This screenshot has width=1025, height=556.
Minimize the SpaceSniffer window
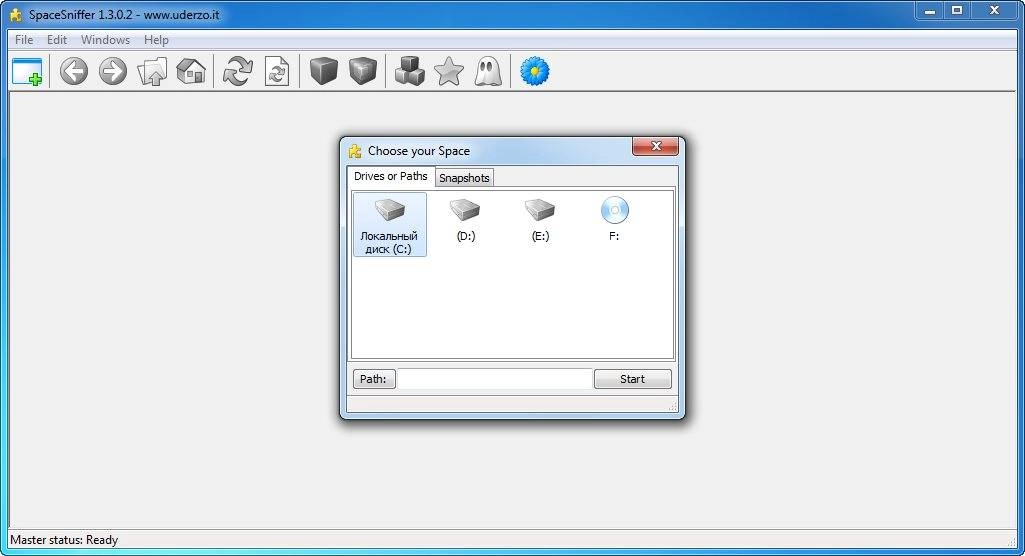coord(930,10)
